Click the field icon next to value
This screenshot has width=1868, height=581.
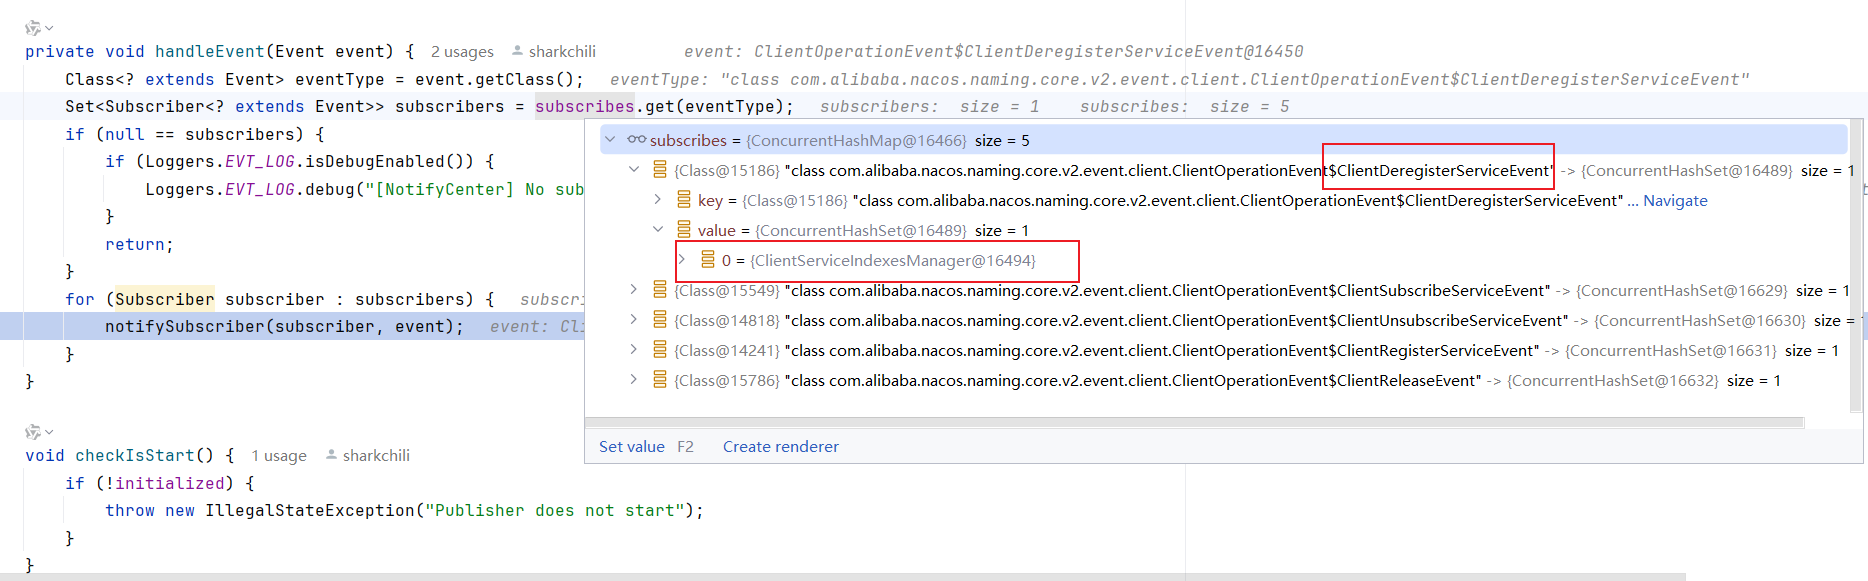click(684, 230)
